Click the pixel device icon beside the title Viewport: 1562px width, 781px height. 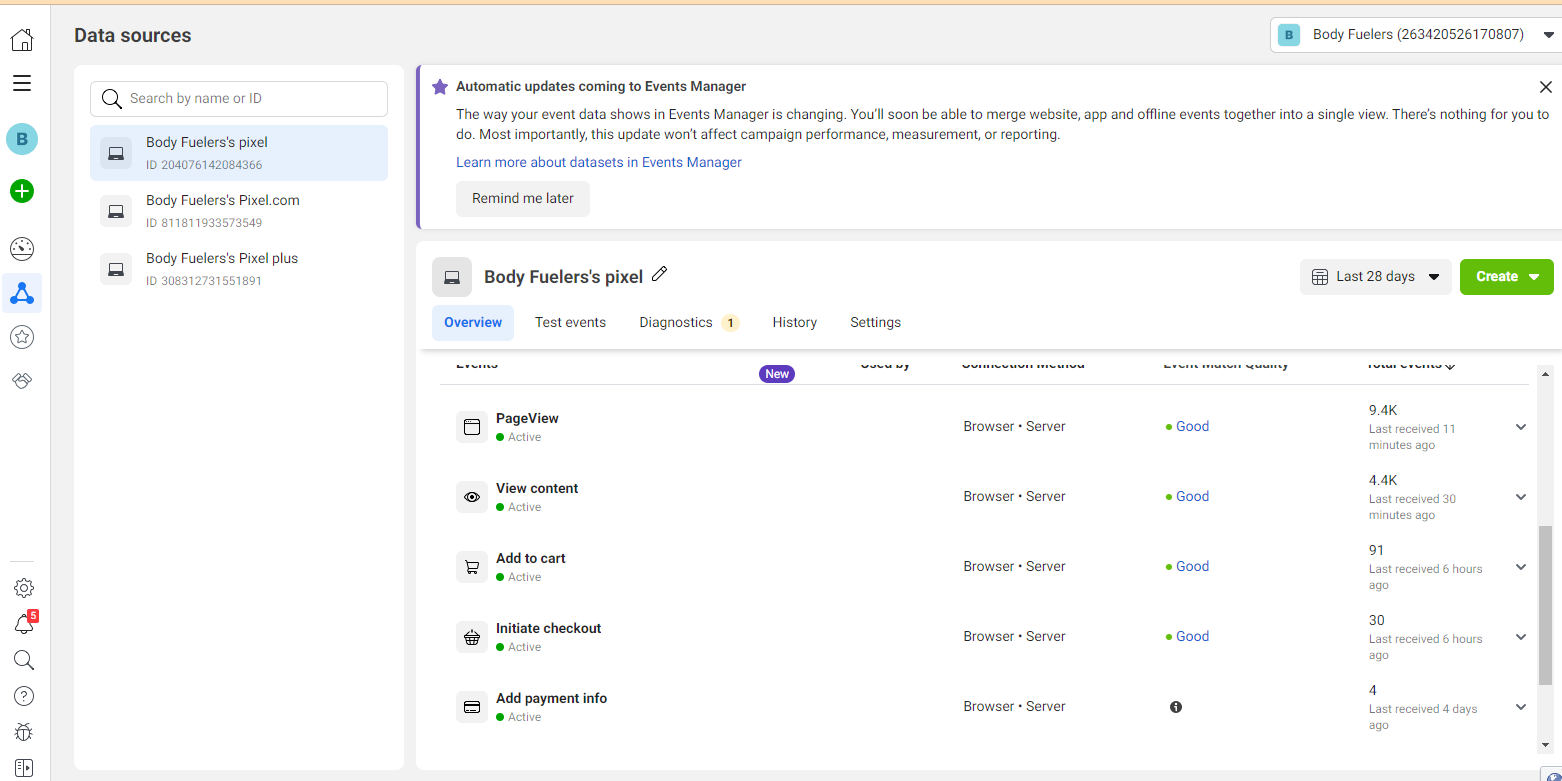pos(452,277)
